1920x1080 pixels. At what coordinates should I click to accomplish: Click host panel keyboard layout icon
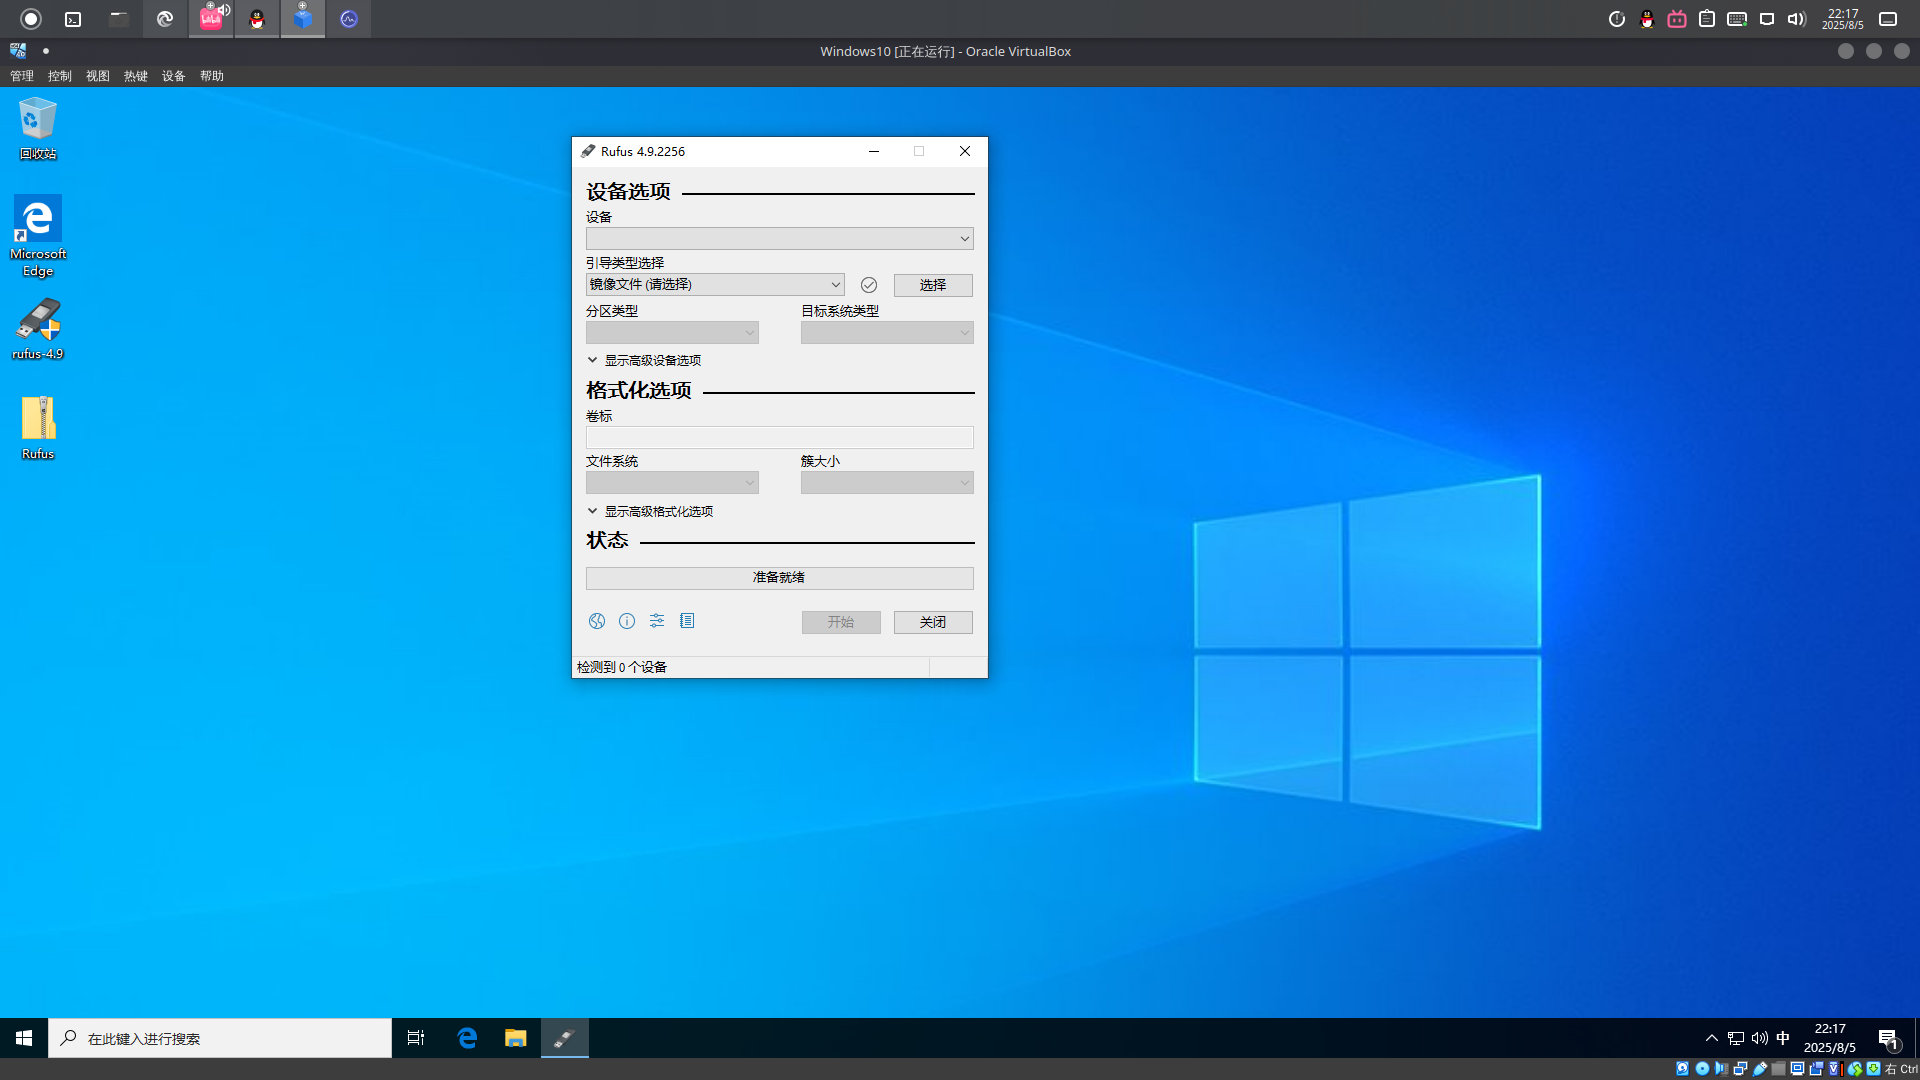click(1737, 19)
